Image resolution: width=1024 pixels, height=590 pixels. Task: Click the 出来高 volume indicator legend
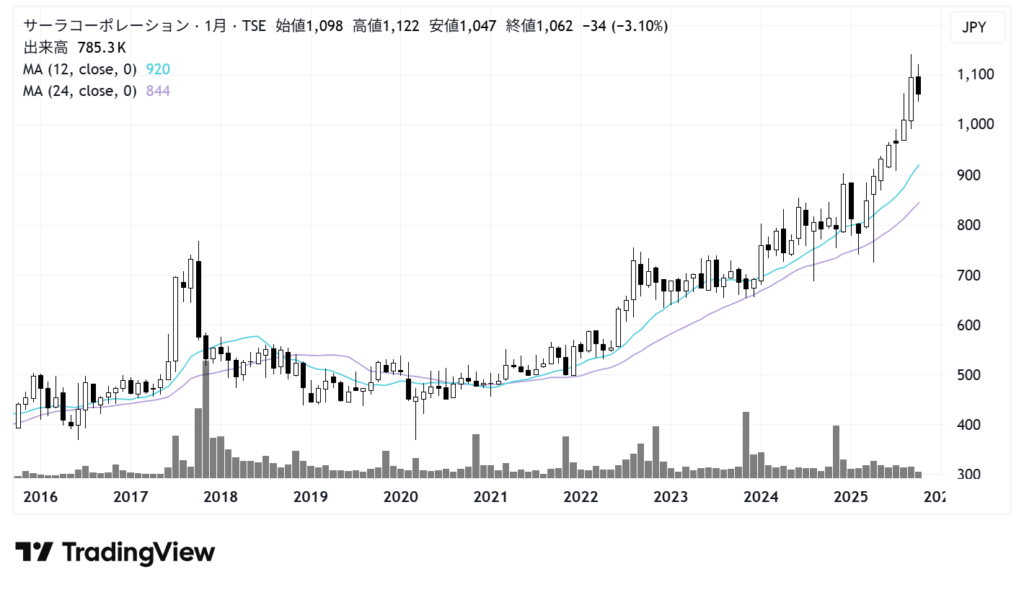(x=45, y=48)
